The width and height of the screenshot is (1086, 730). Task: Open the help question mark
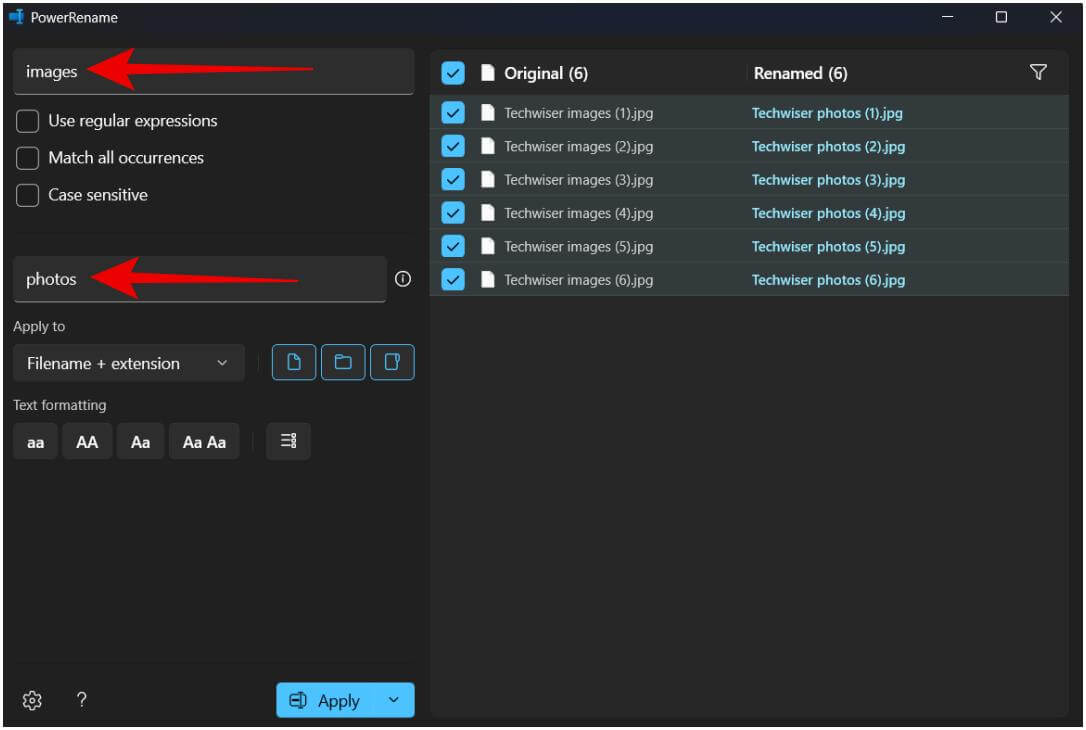[x=82, y=700]
